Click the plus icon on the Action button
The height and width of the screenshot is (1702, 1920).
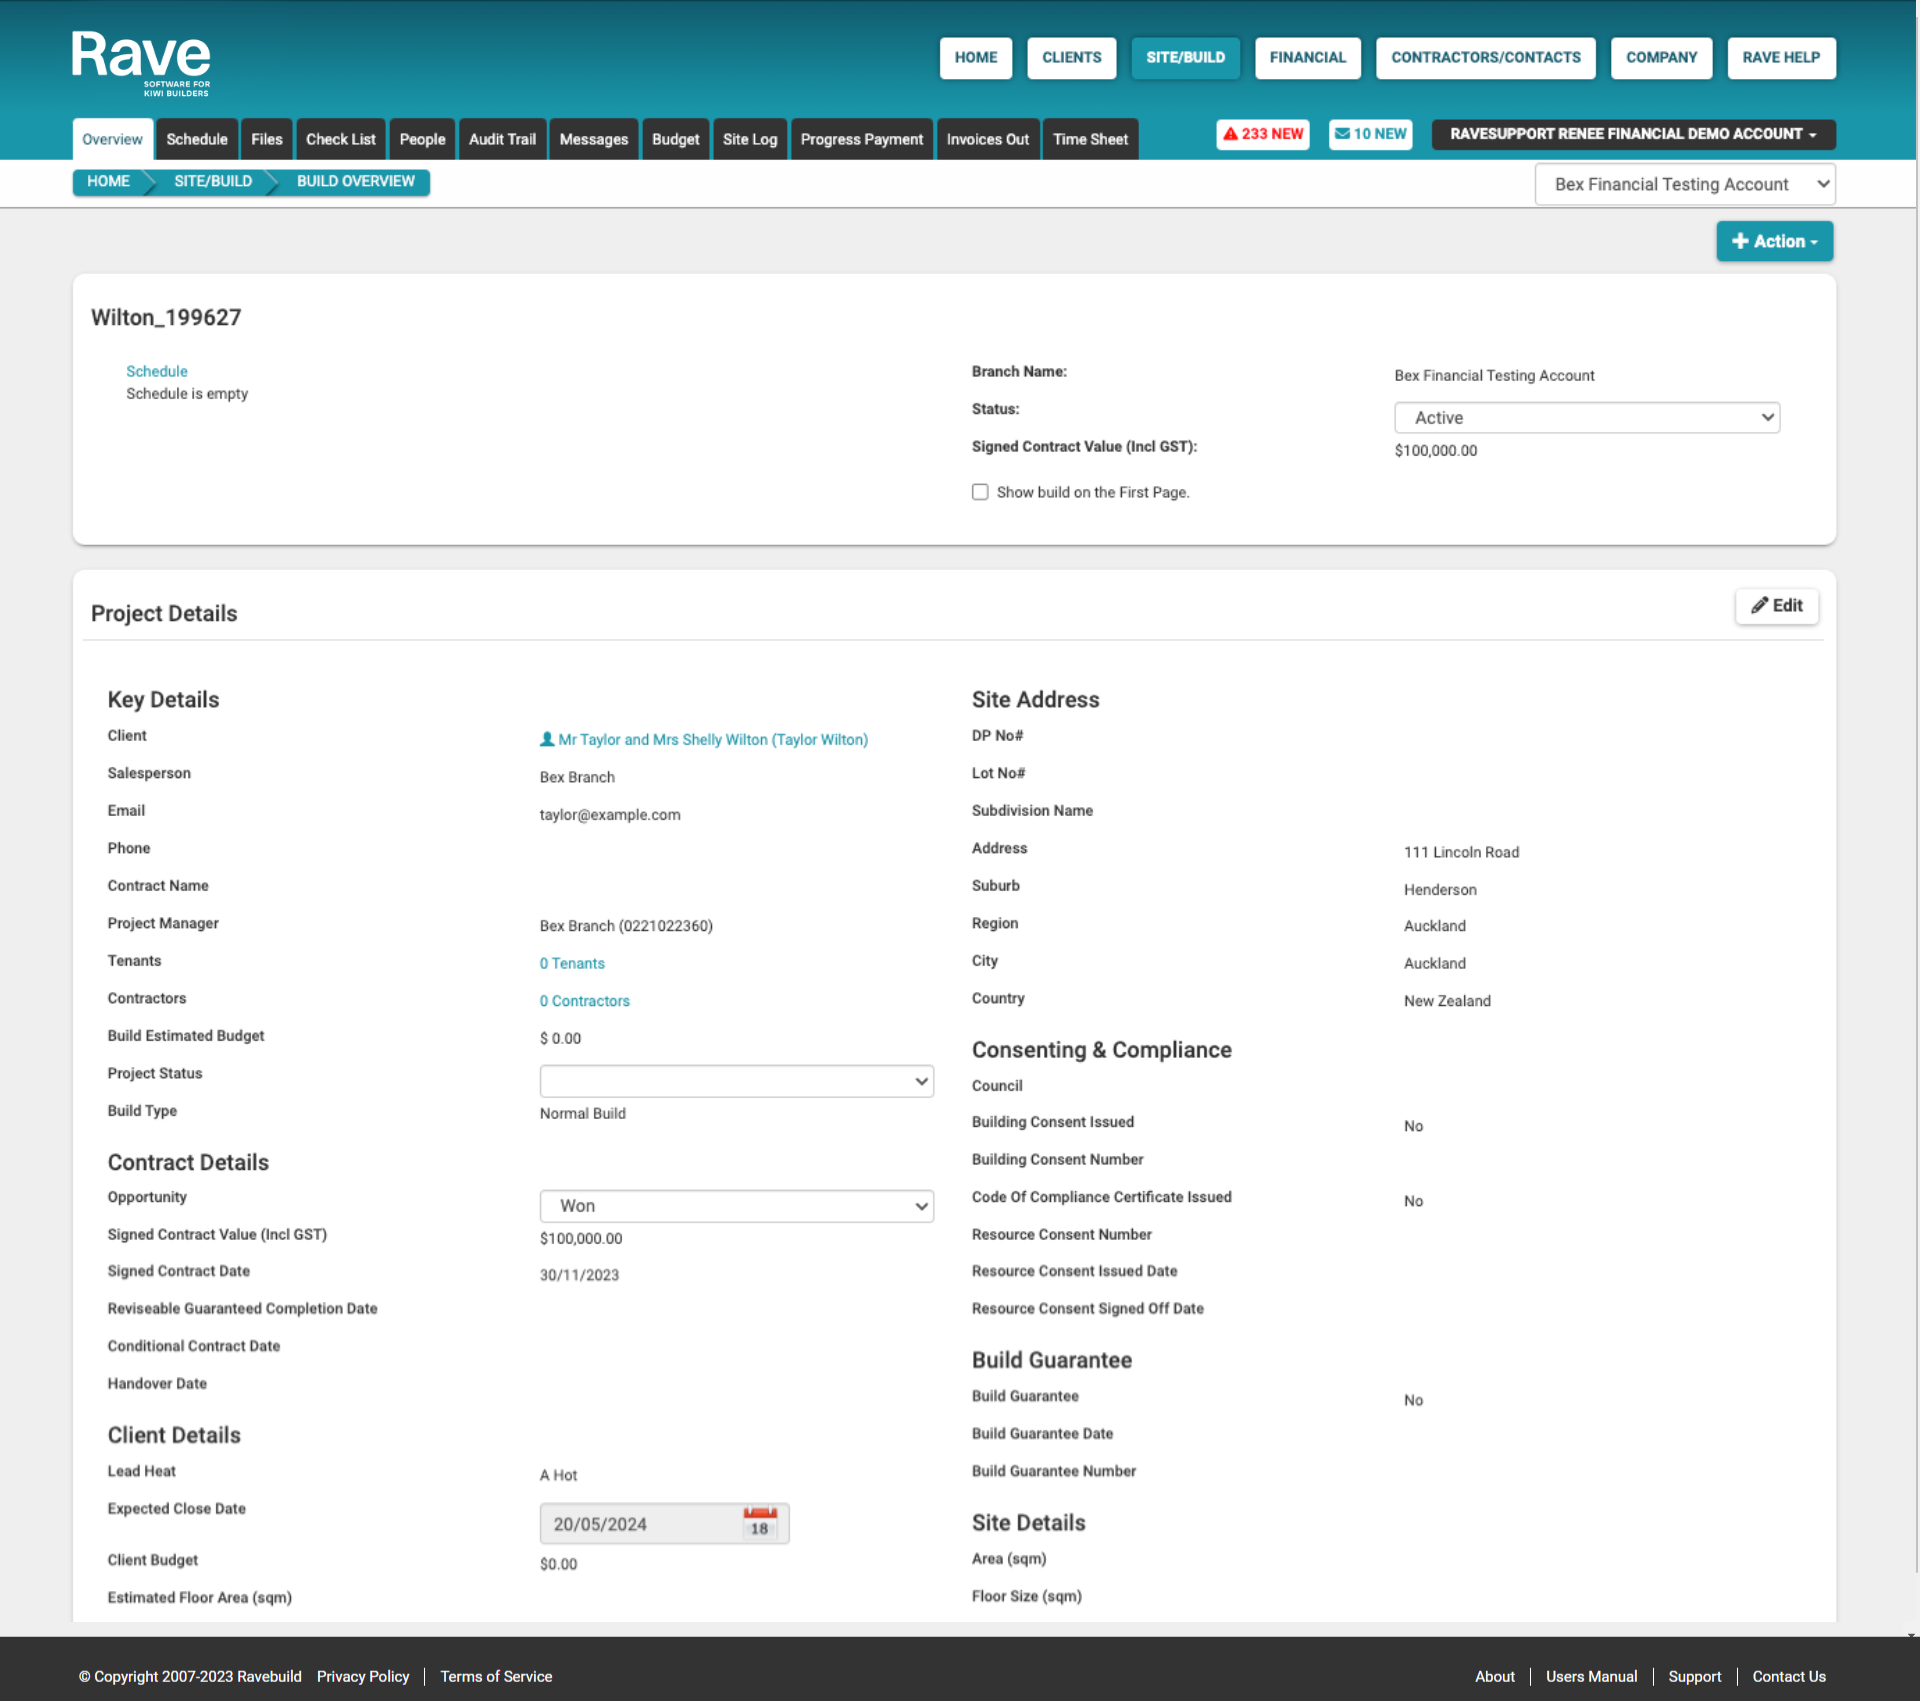(x=1740, y=241)
